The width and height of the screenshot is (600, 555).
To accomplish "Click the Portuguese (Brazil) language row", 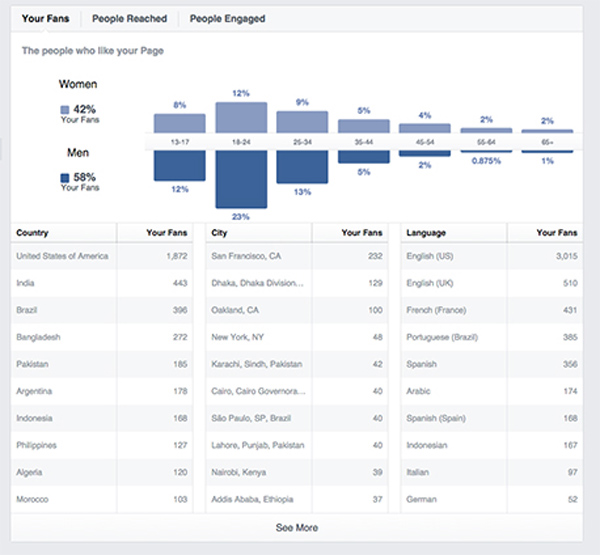I will [491, 337].
